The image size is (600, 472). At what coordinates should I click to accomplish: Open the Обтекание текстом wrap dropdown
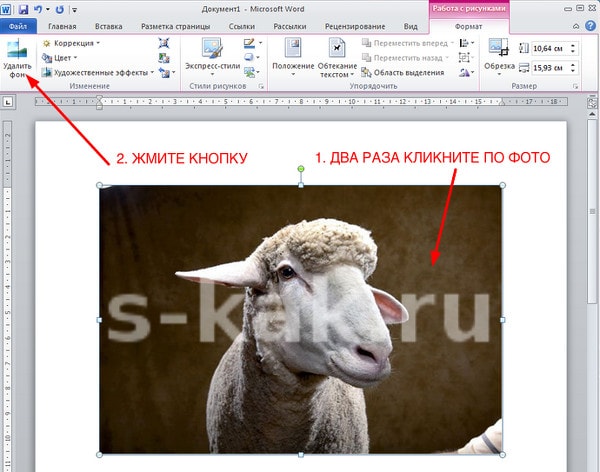tap(352, 74)
